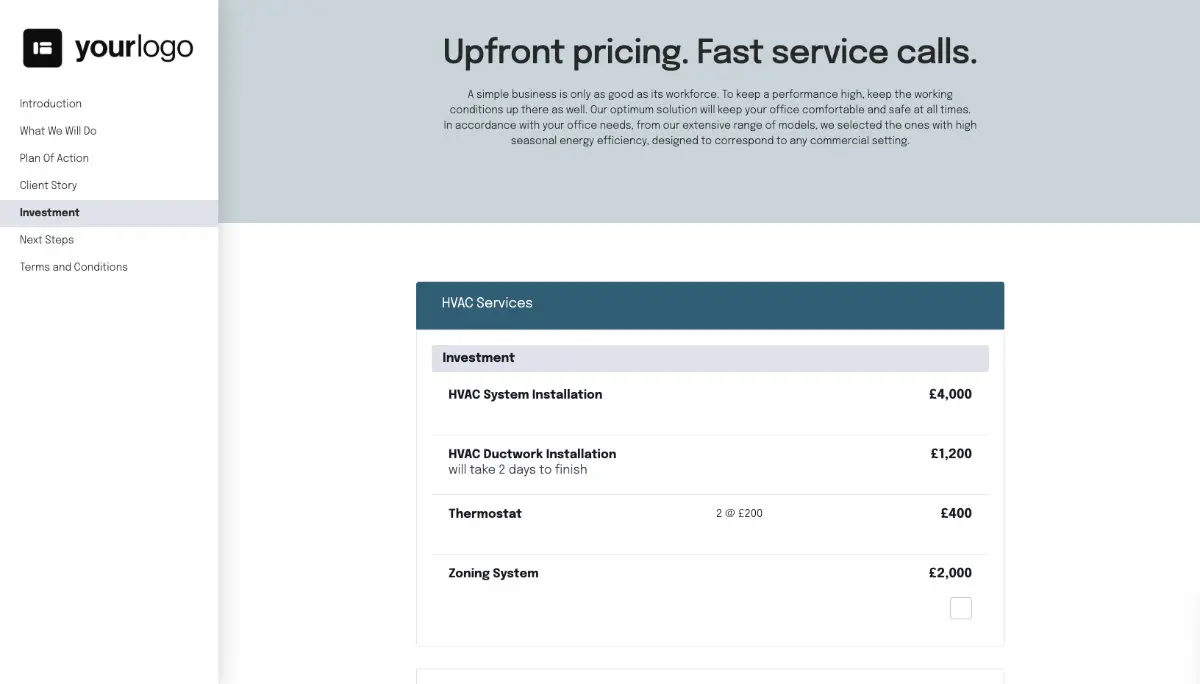1200x684 pixels.
Task: Click the 2 @ £200 quantity for Thermostat
Action: [738, 513]
